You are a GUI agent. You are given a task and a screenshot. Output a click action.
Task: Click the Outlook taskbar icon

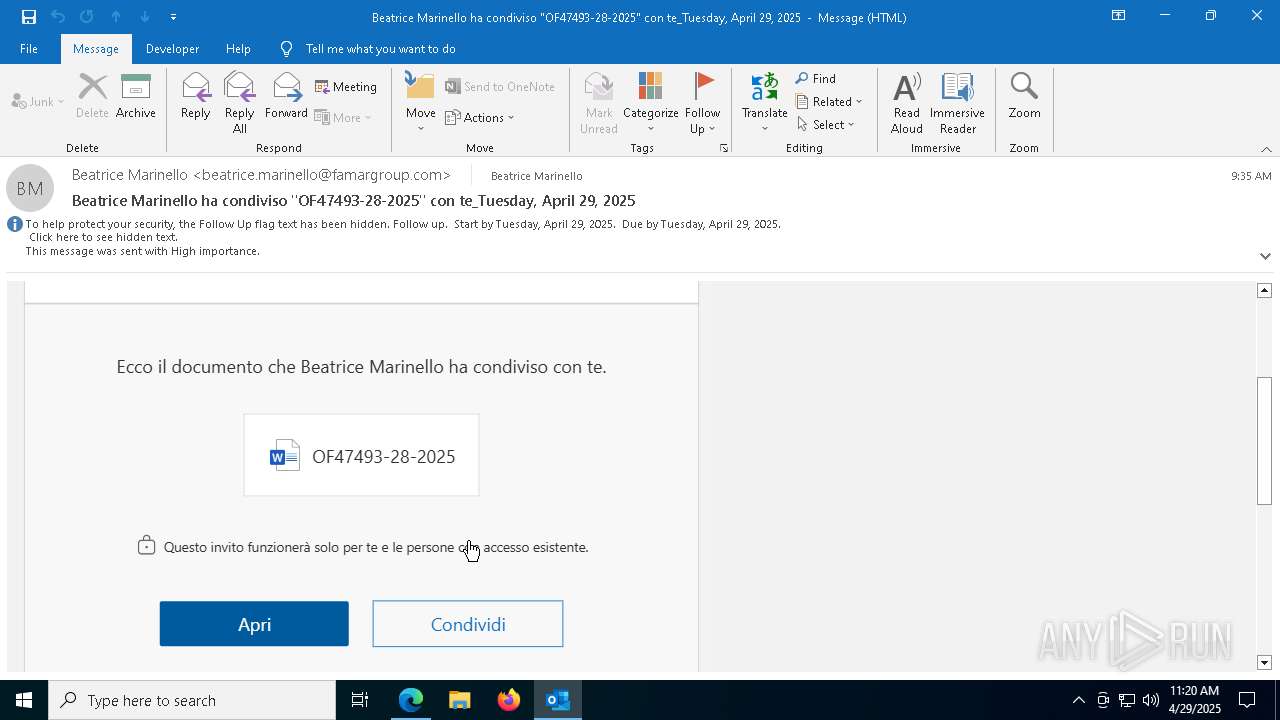pyautogui.click(x=558, y=700)
